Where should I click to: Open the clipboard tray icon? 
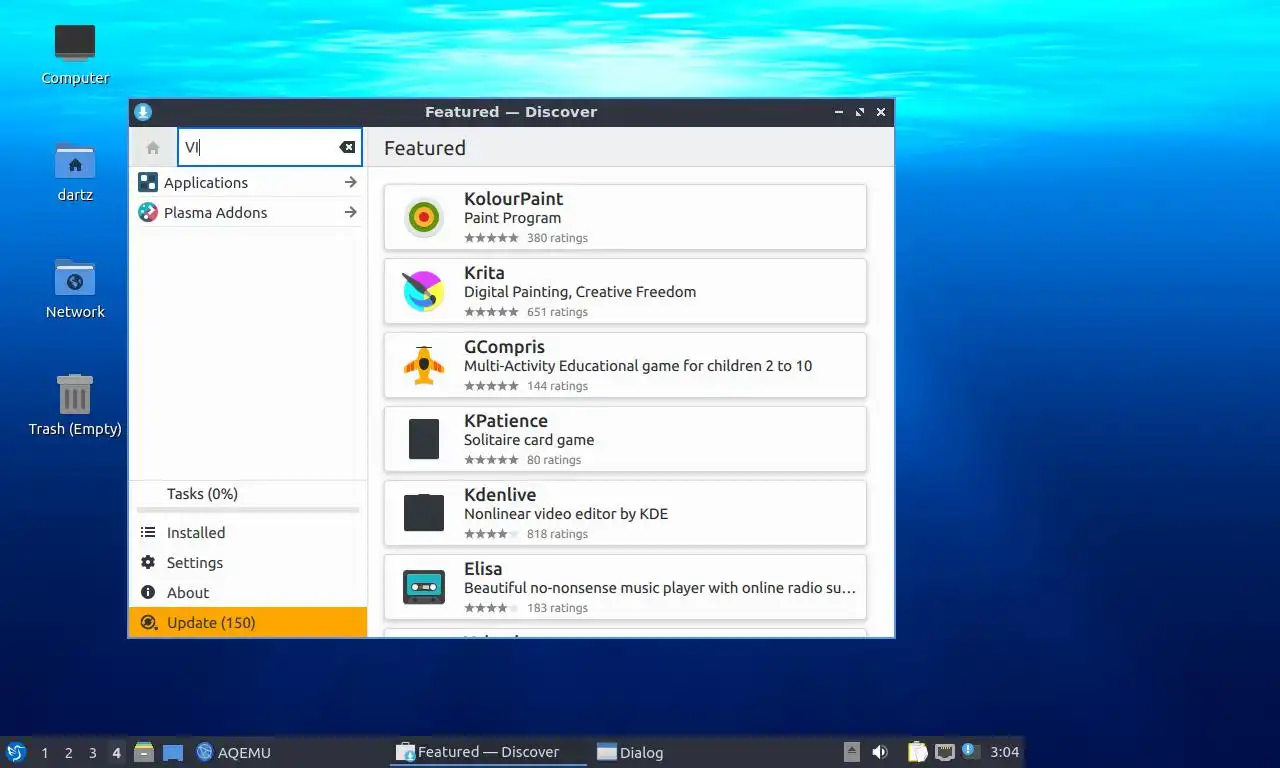(x=918, y=752)
